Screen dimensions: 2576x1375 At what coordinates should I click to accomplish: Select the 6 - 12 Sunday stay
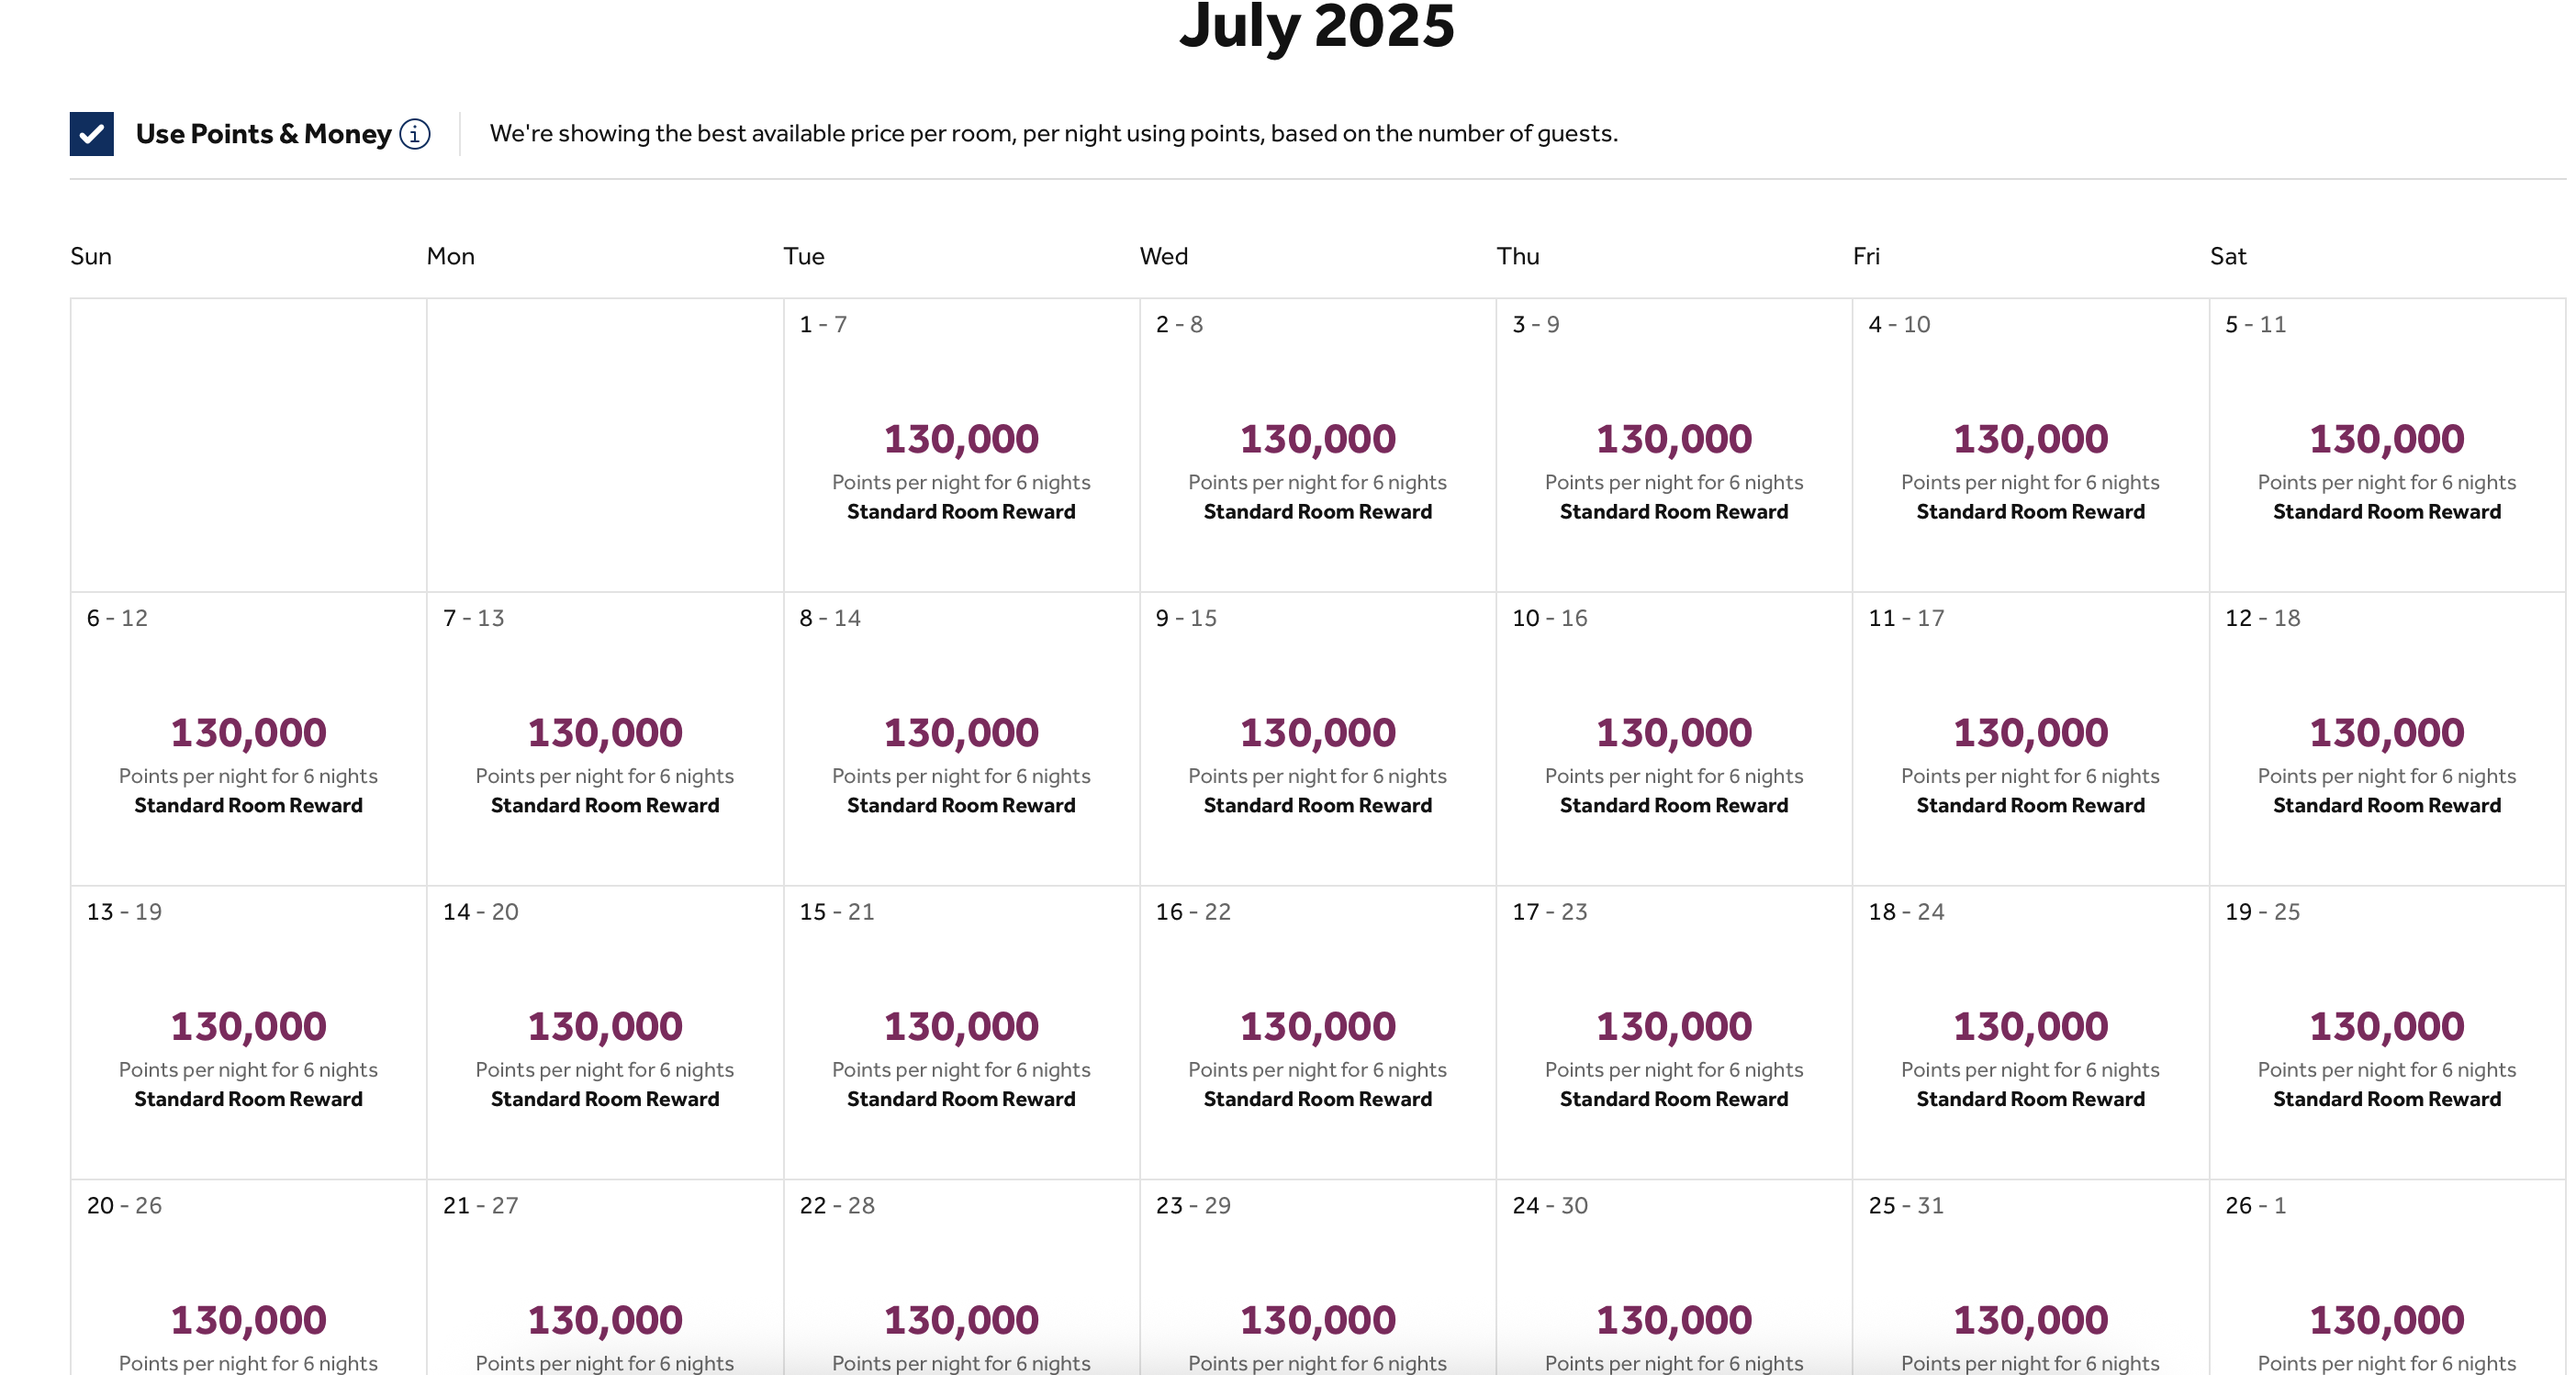[249, 739]
